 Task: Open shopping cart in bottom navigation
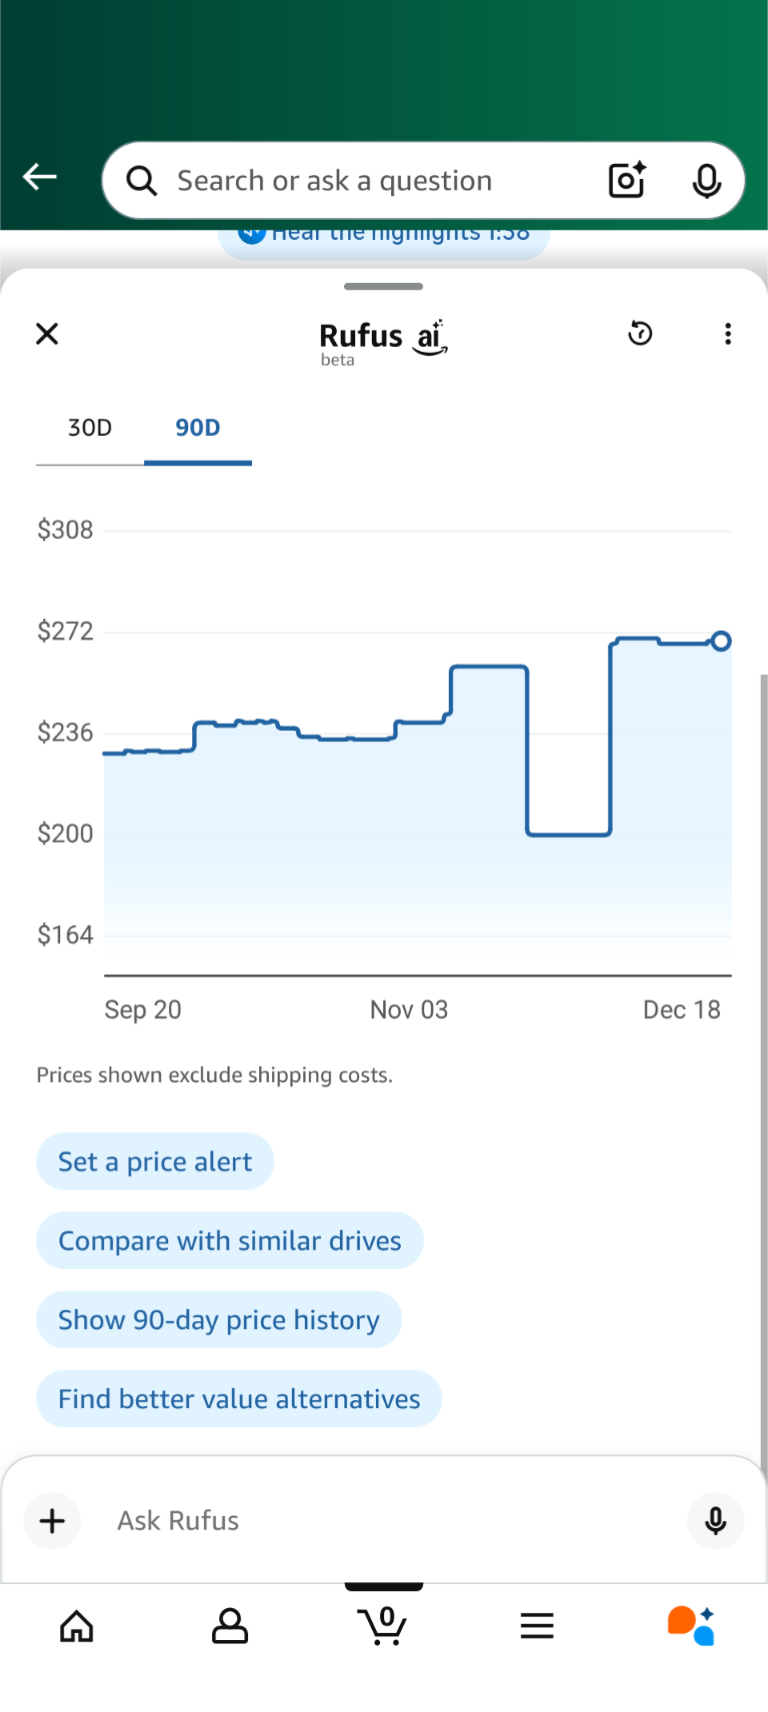383,1625
